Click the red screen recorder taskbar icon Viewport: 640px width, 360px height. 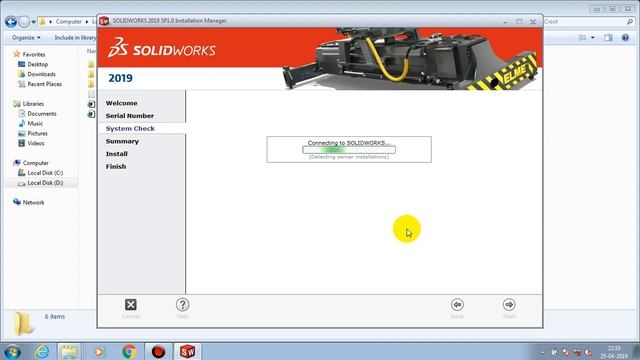158,351
